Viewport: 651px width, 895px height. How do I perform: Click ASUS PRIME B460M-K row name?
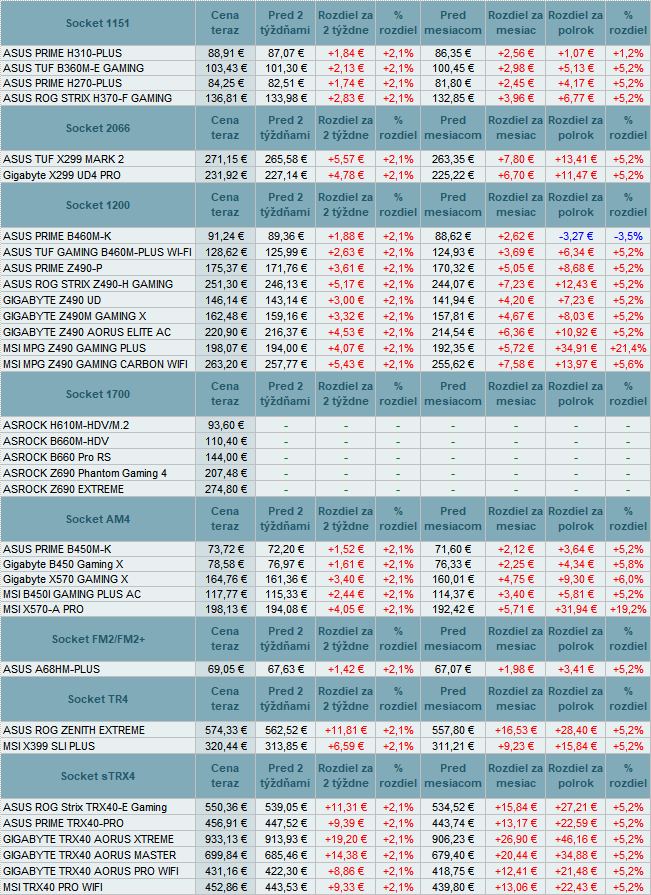57,236
